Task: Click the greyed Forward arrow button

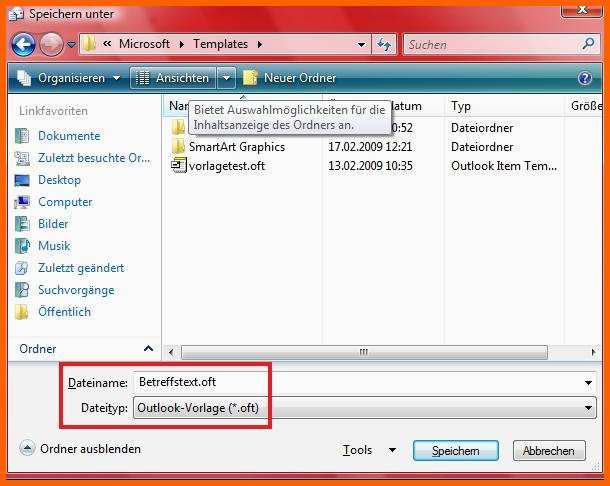Action: coord(51,45)
